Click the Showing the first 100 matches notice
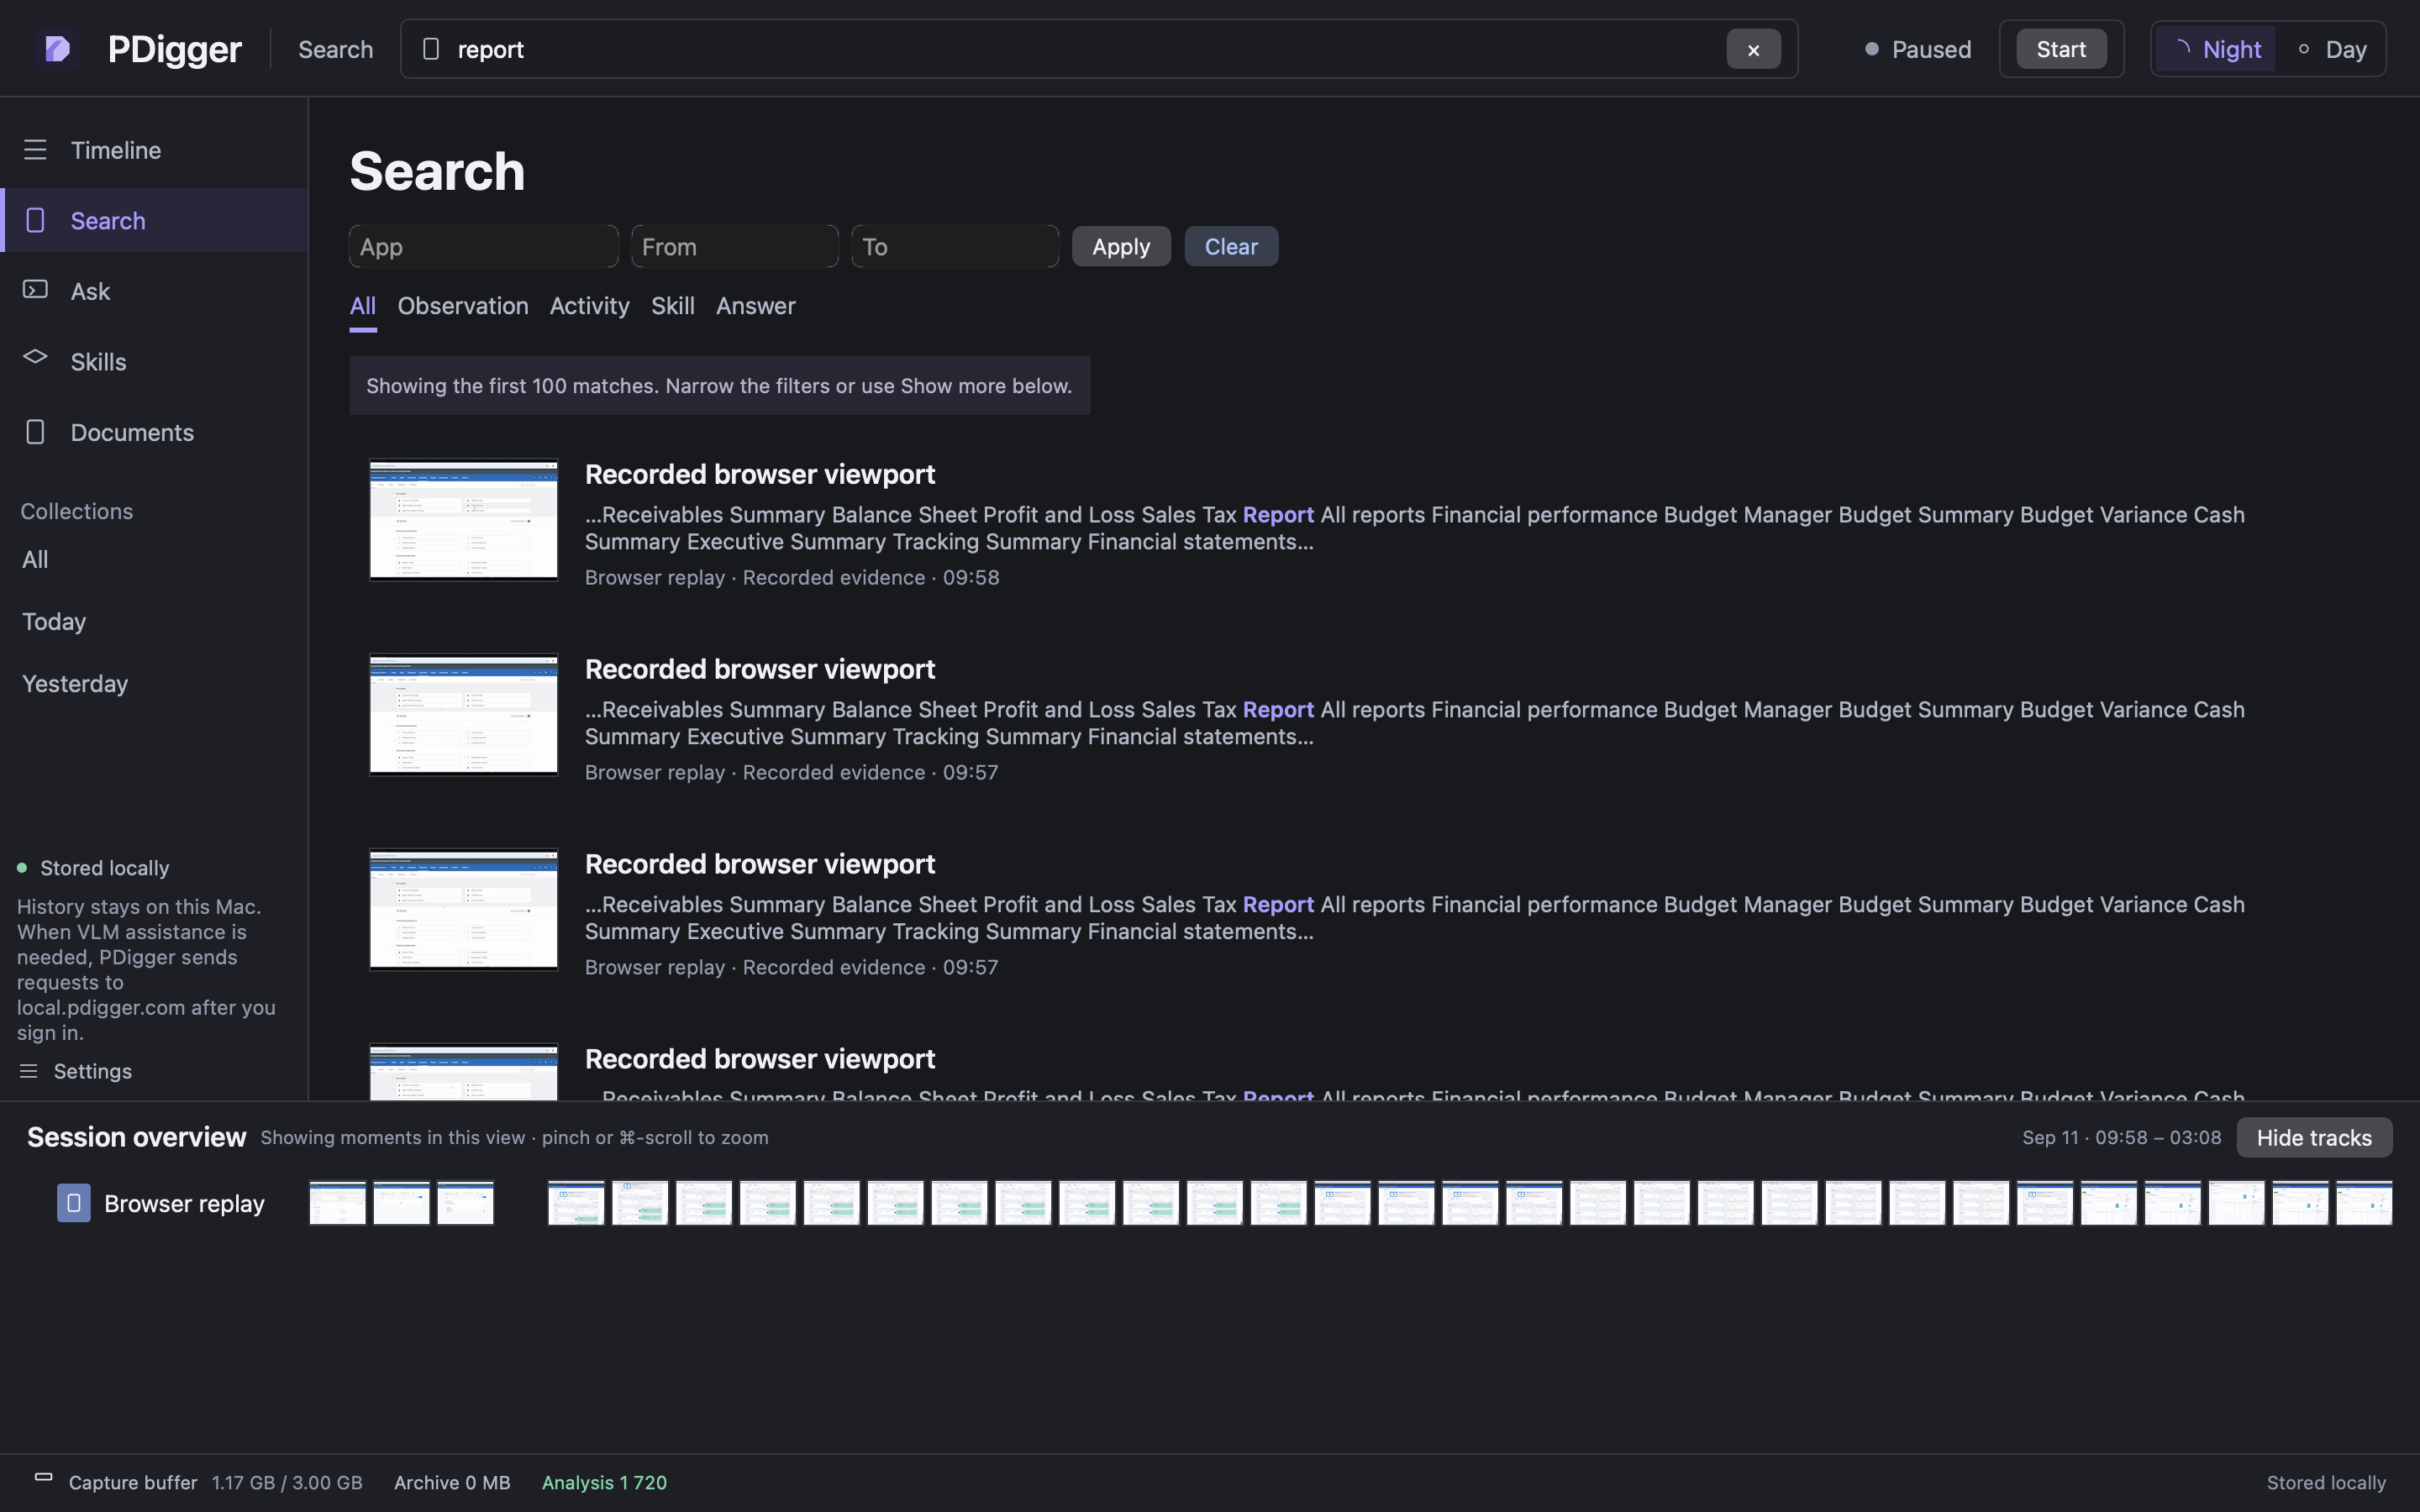The height and width of the screenshot is (1512, 2420). pos(719,385)
